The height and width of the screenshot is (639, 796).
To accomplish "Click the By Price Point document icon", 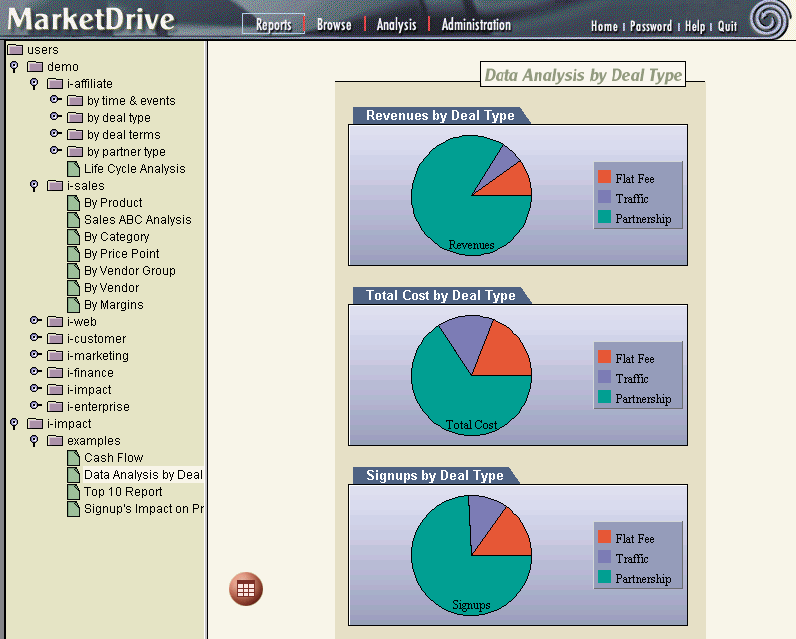I will [x=74, y=254].
